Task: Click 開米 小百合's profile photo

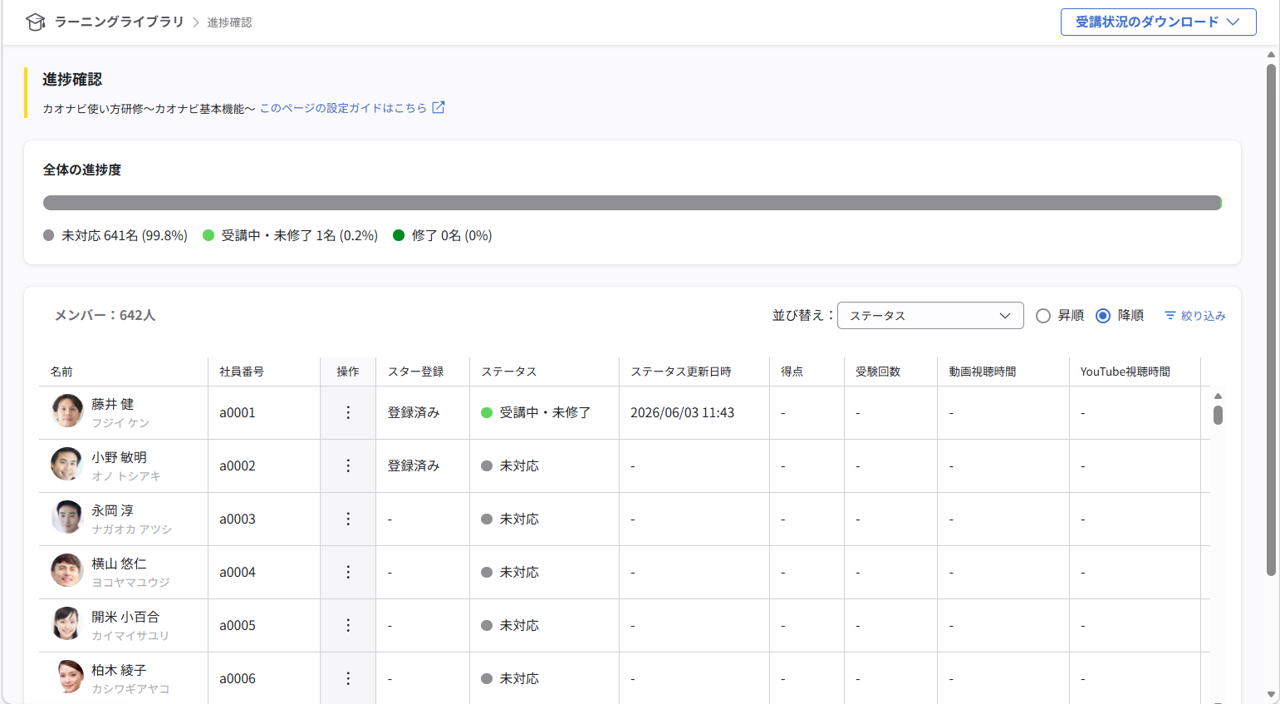Action: (x=67, y=623)
